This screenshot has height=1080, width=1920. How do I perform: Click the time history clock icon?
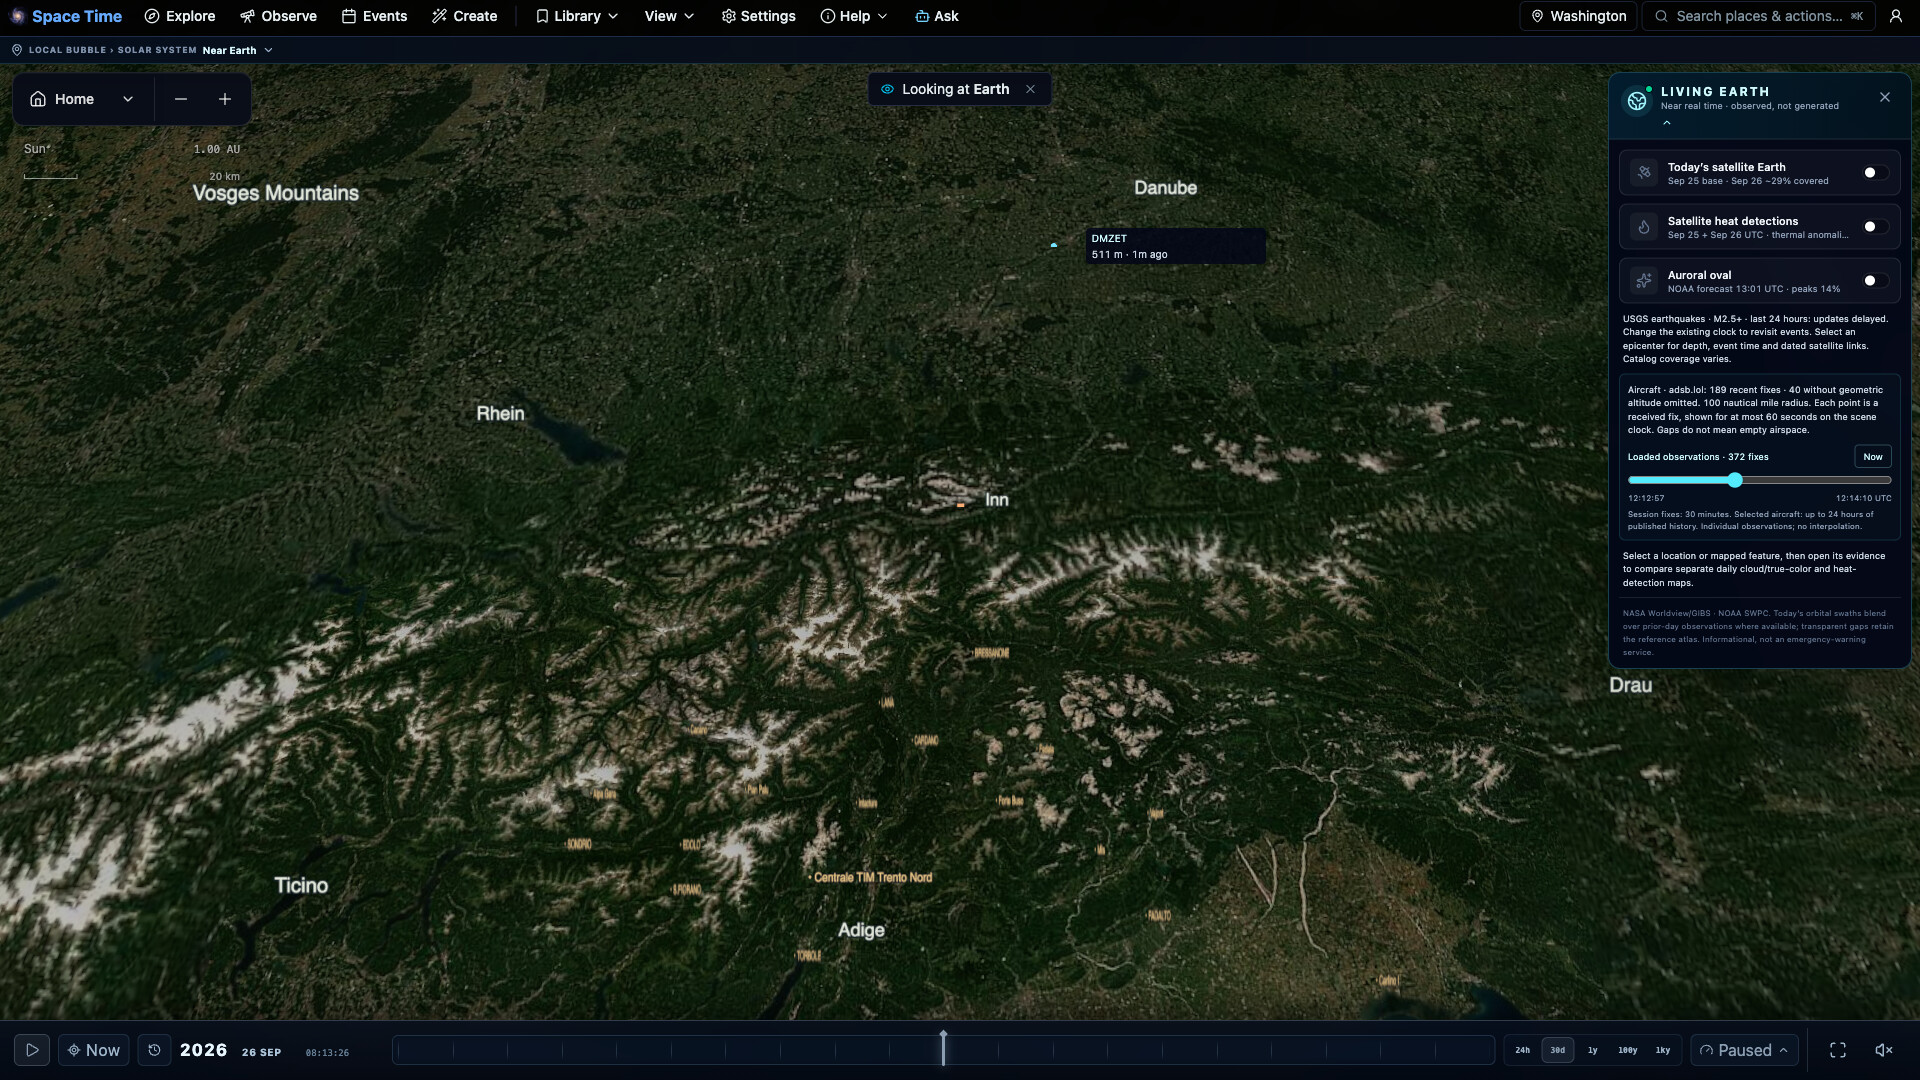[154, 1050]
